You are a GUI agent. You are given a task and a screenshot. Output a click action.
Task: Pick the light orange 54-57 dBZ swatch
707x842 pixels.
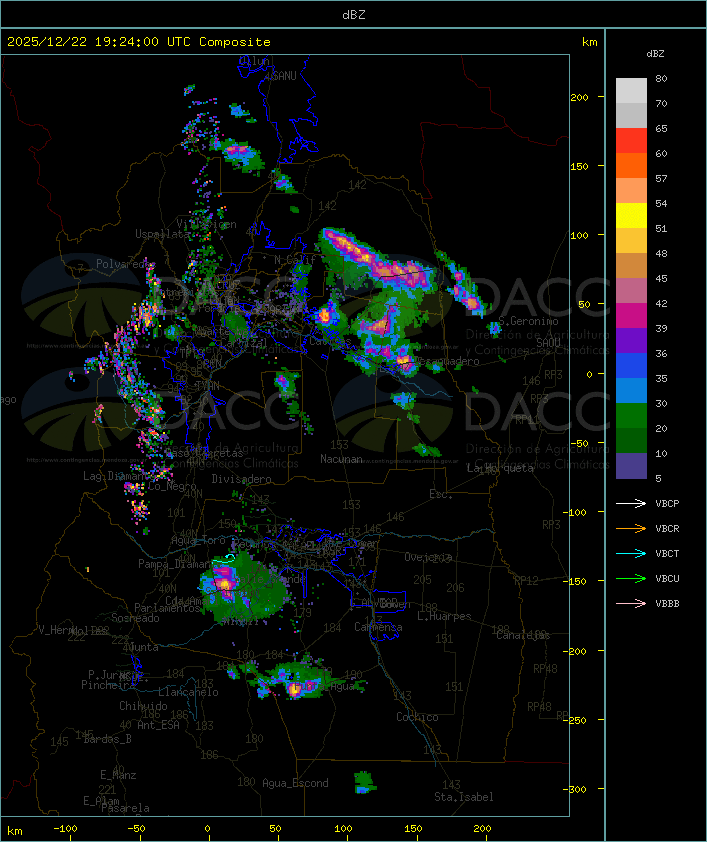pos(631,191)
